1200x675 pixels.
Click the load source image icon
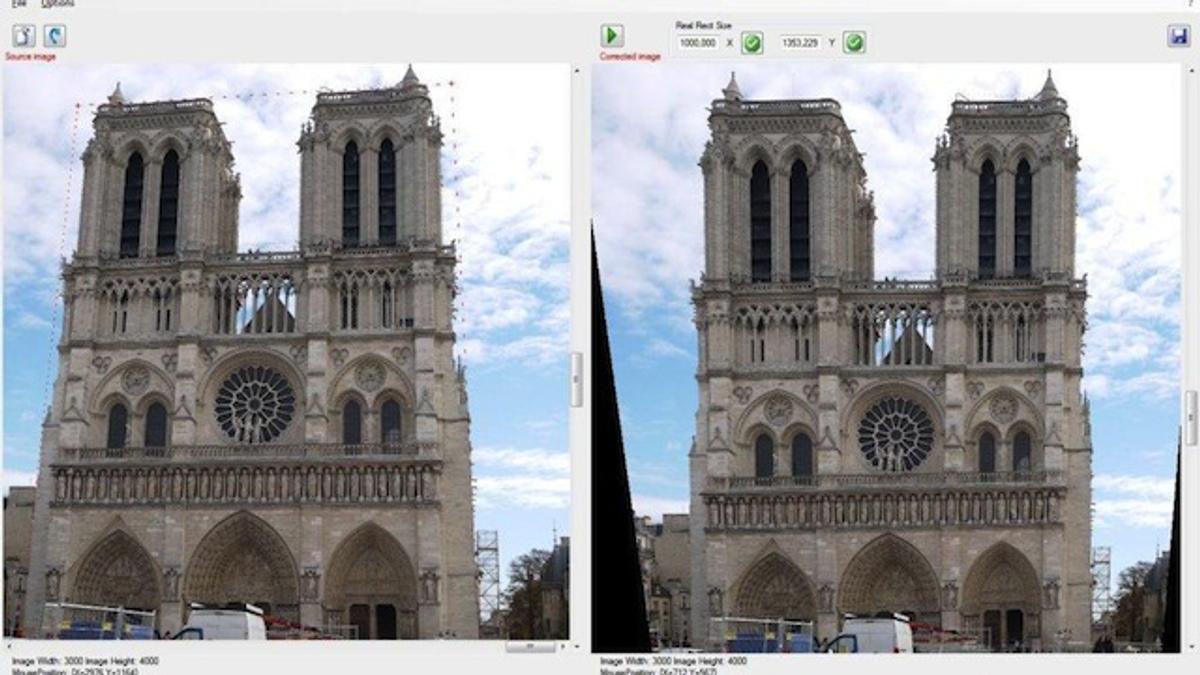click(23, 36)
